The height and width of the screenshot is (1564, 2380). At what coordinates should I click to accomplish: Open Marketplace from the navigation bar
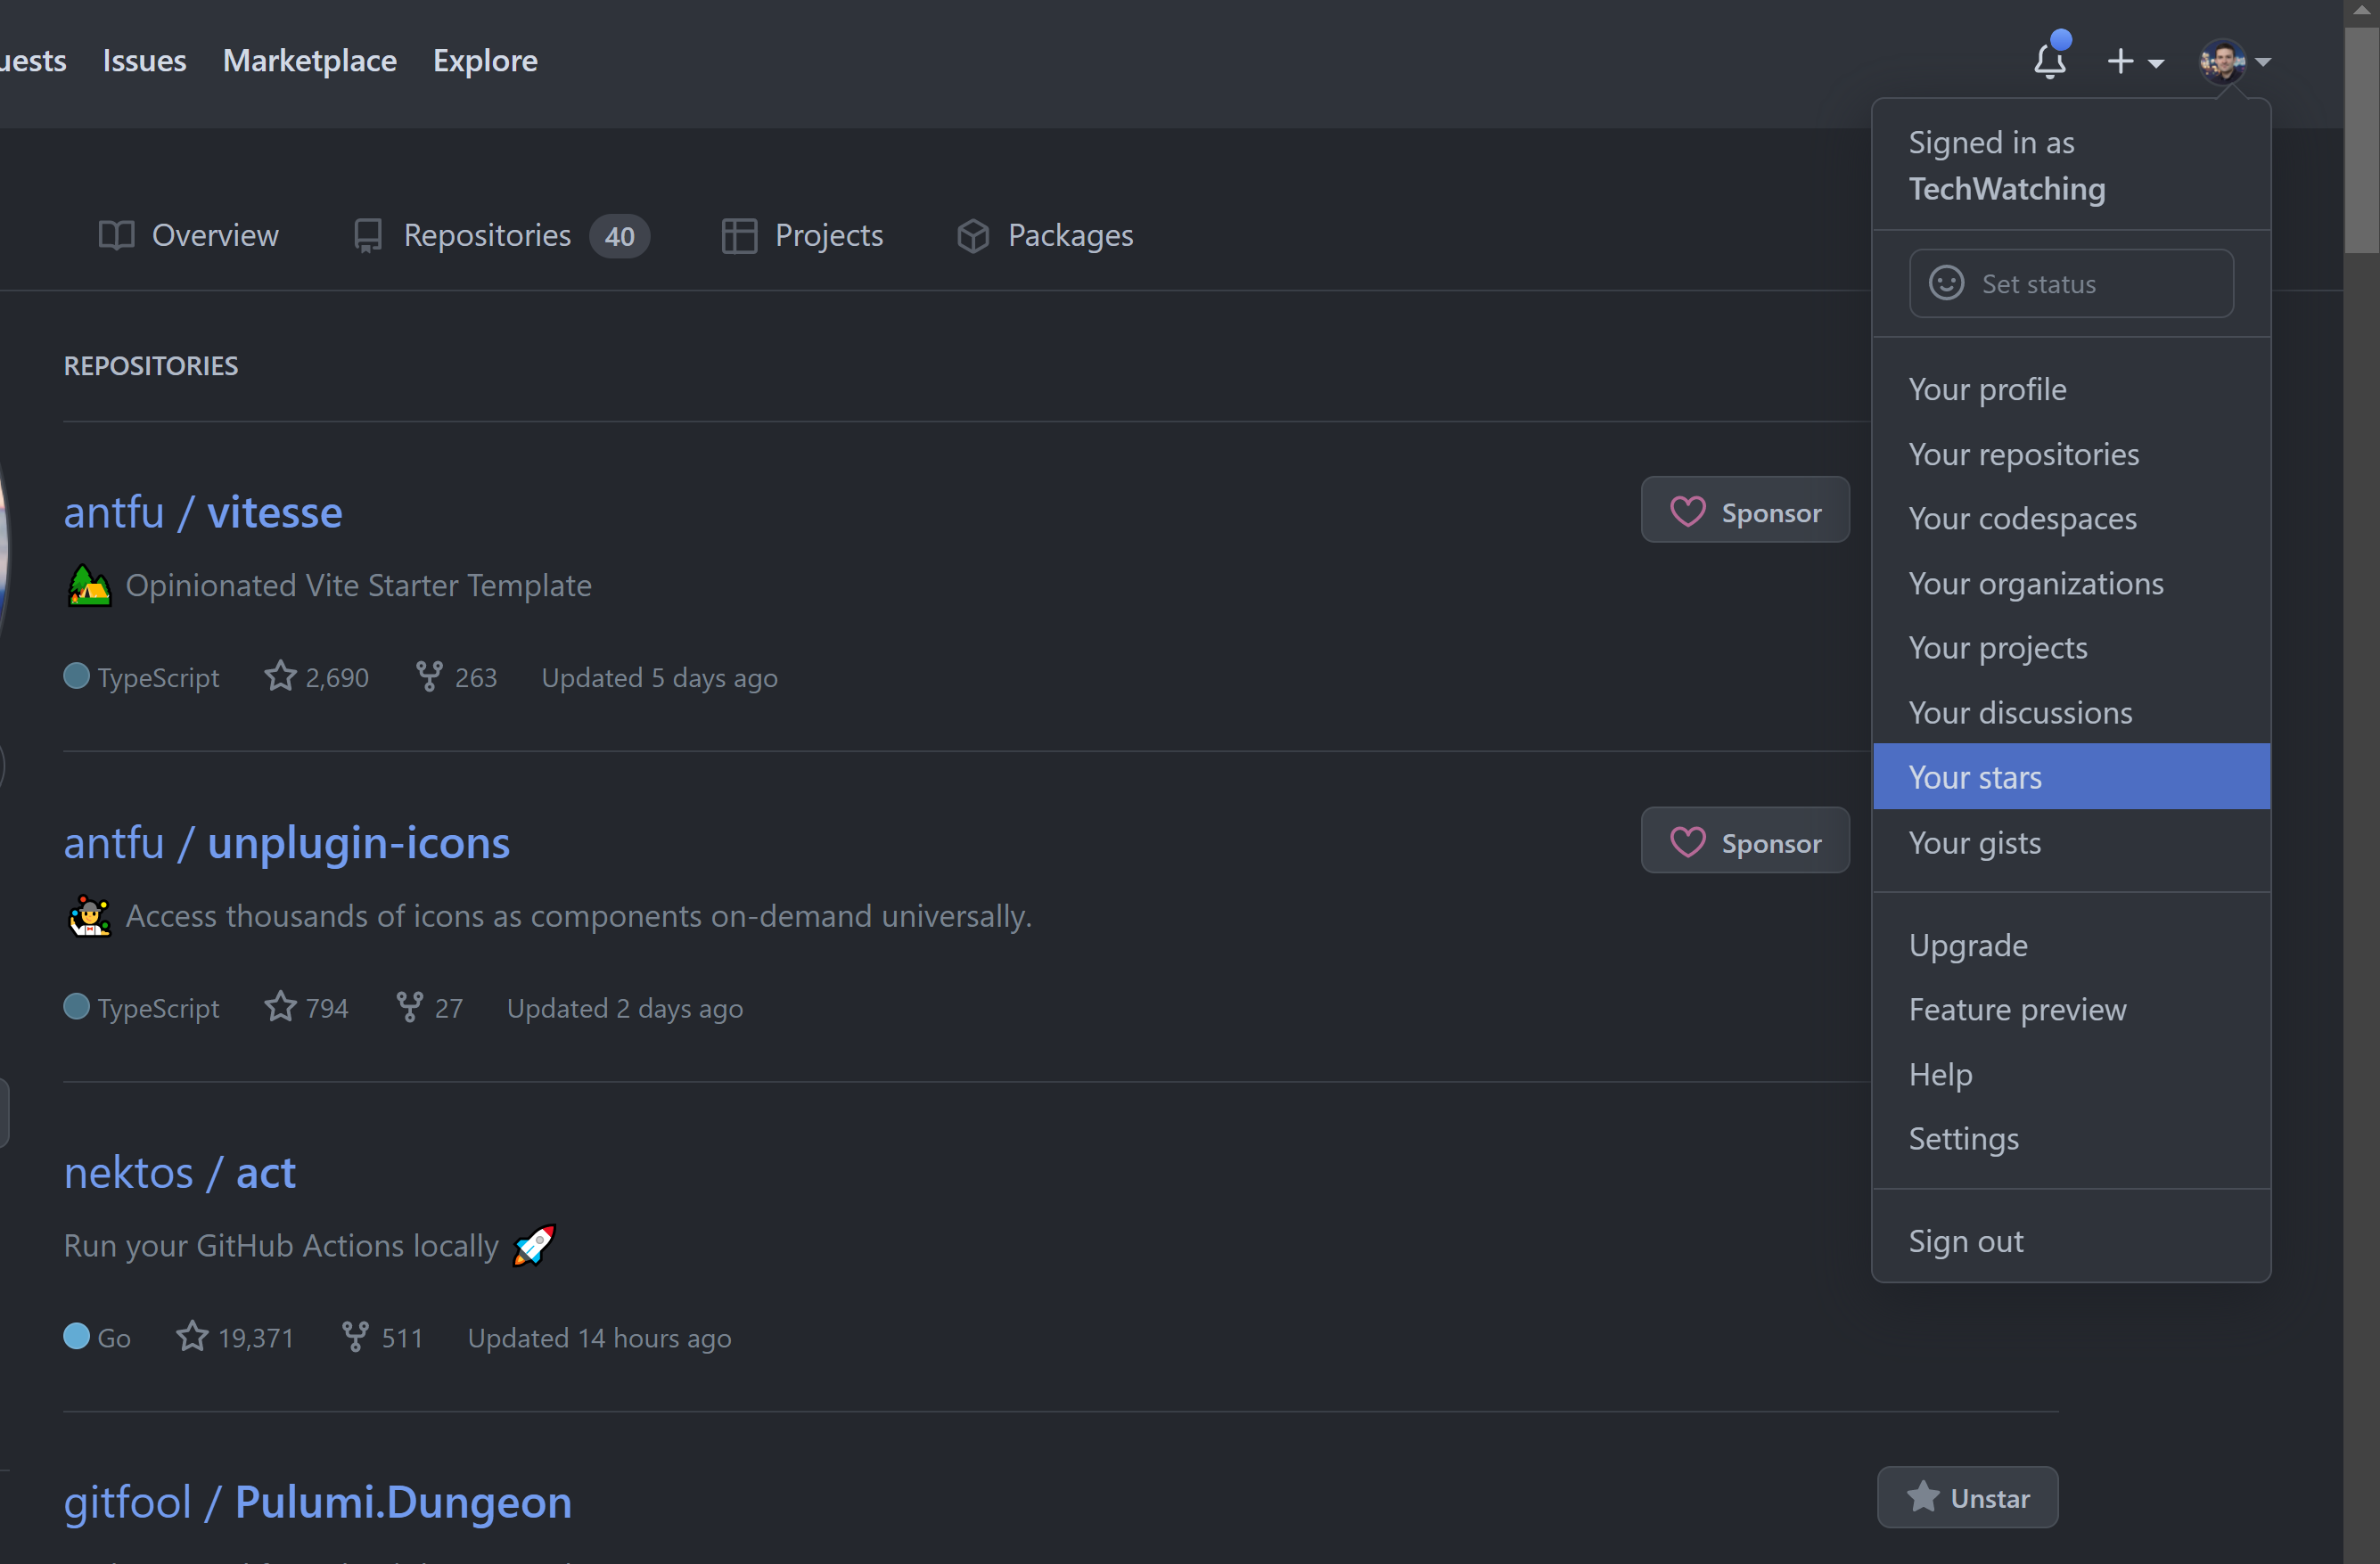tap(309, 60)
